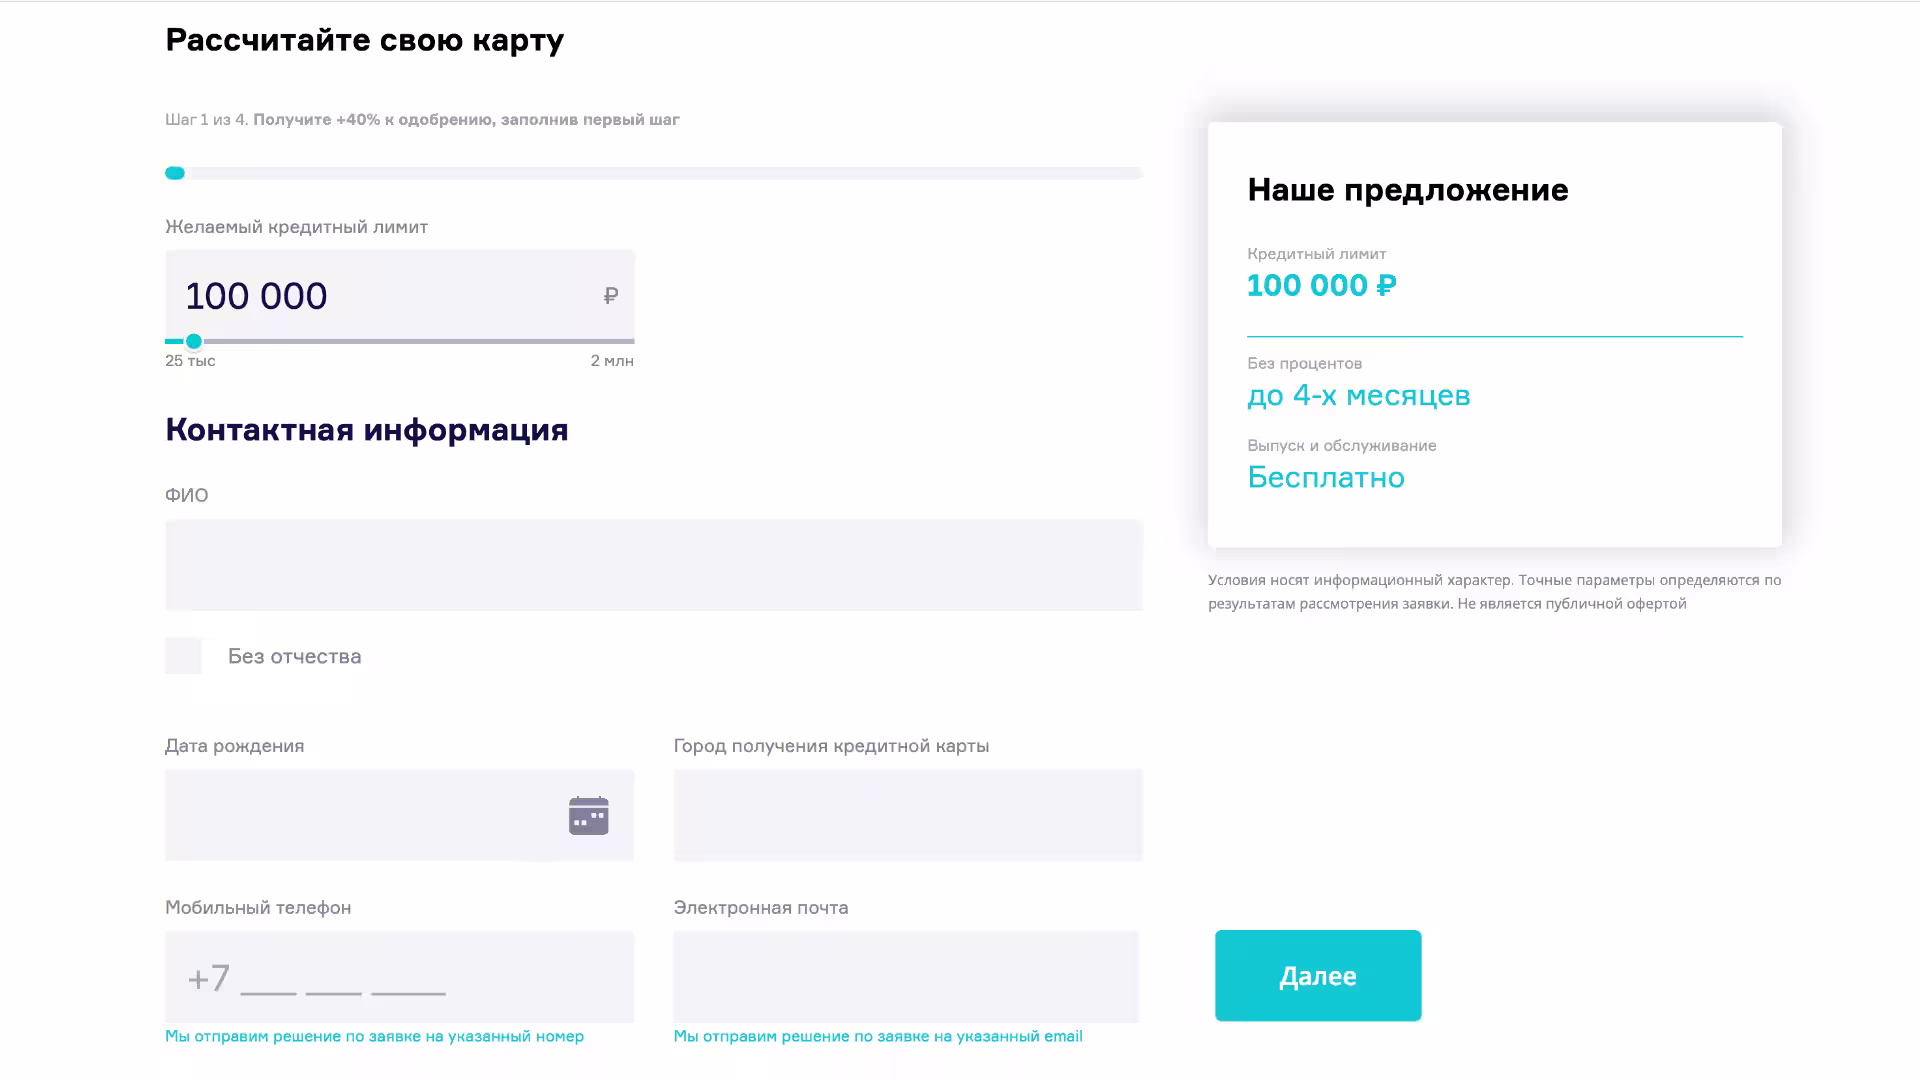Click the "100 000 ₽" offer credit limit value
This screenshot has width=1920, height=1080.
[1321, 286]
